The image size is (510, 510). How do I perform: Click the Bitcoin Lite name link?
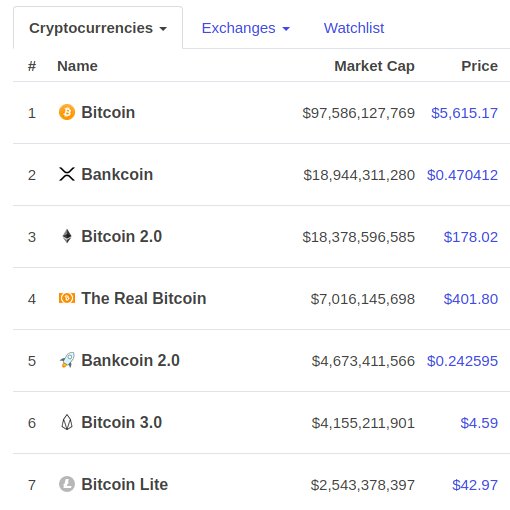tap(125, 484)
